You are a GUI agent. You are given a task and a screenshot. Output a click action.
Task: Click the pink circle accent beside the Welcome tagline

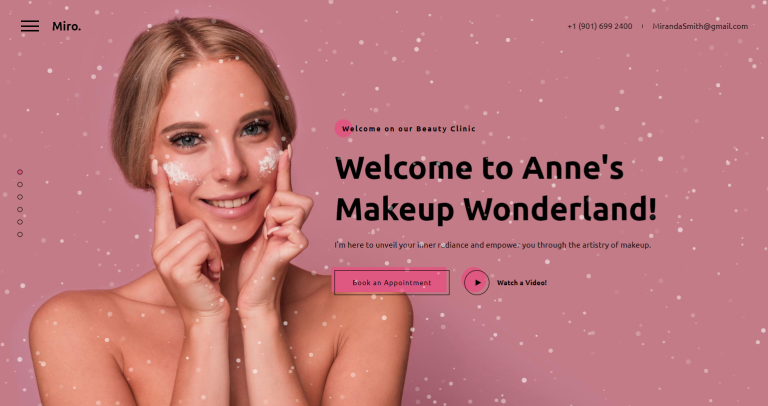pyautogui.click(x=343, y=128)
